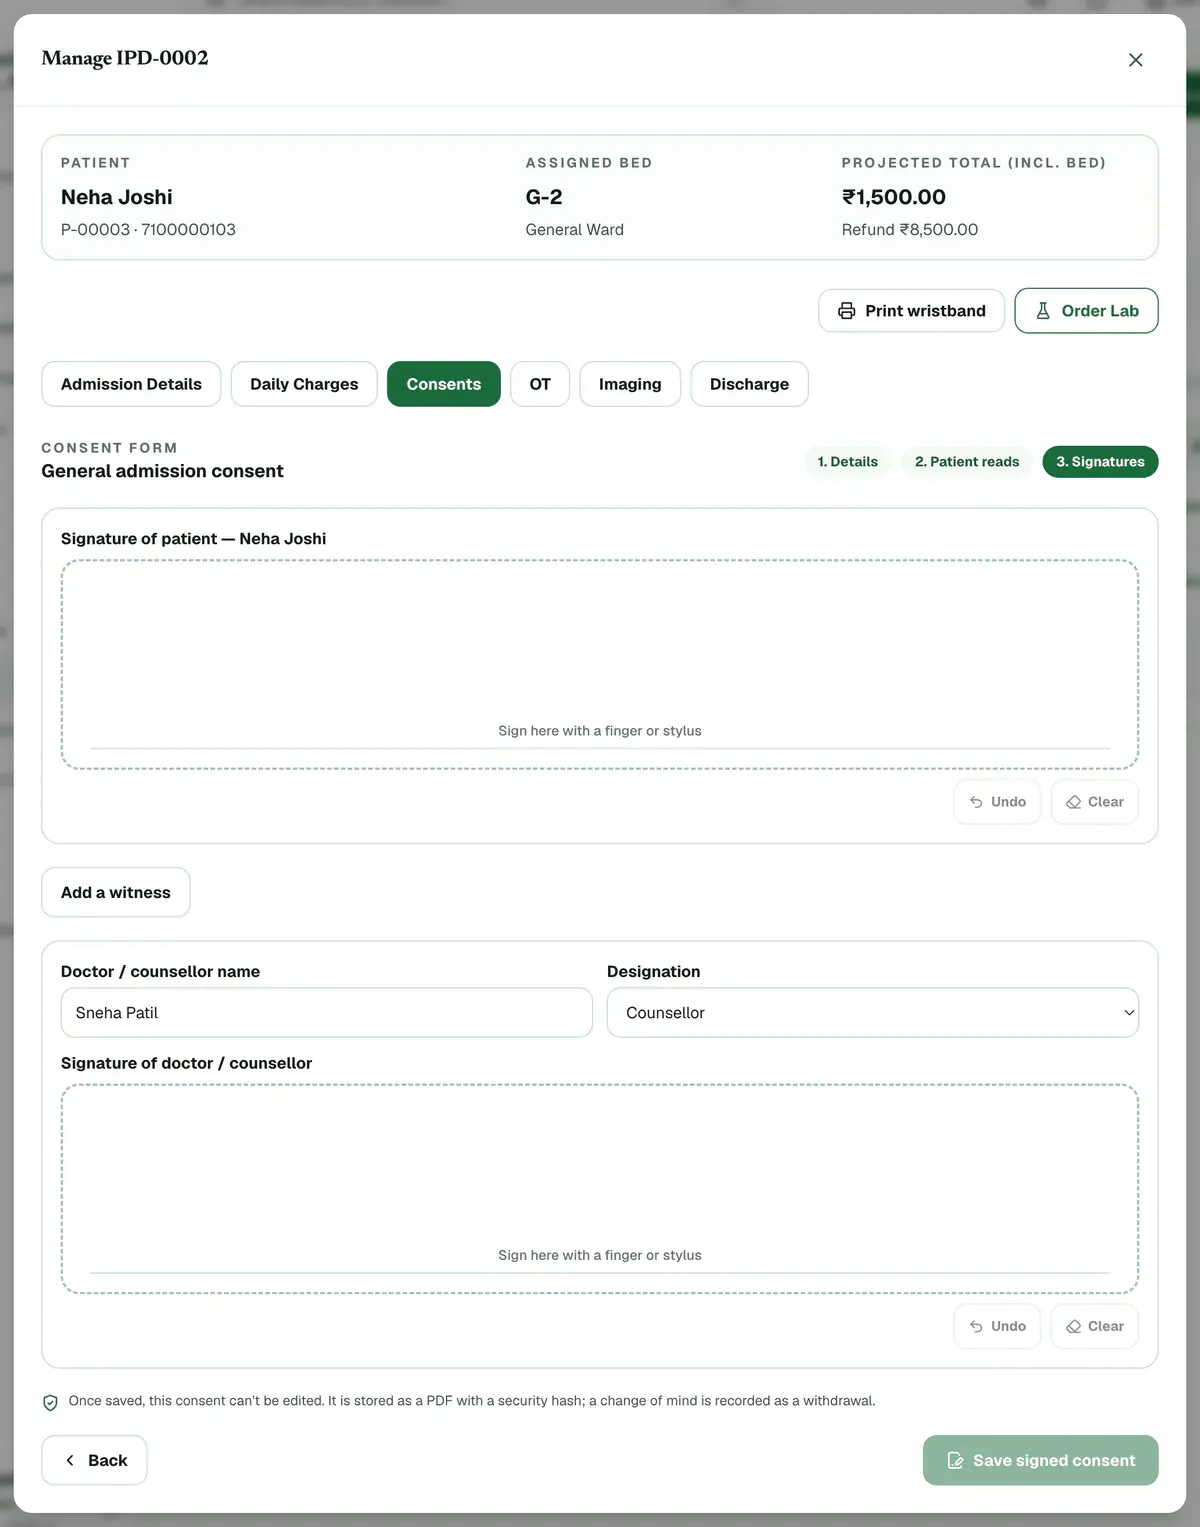Open the Discharge tab
The height and width of the screenshot is (1527, 1200).
pyautogui.click(x=749, y=384)
